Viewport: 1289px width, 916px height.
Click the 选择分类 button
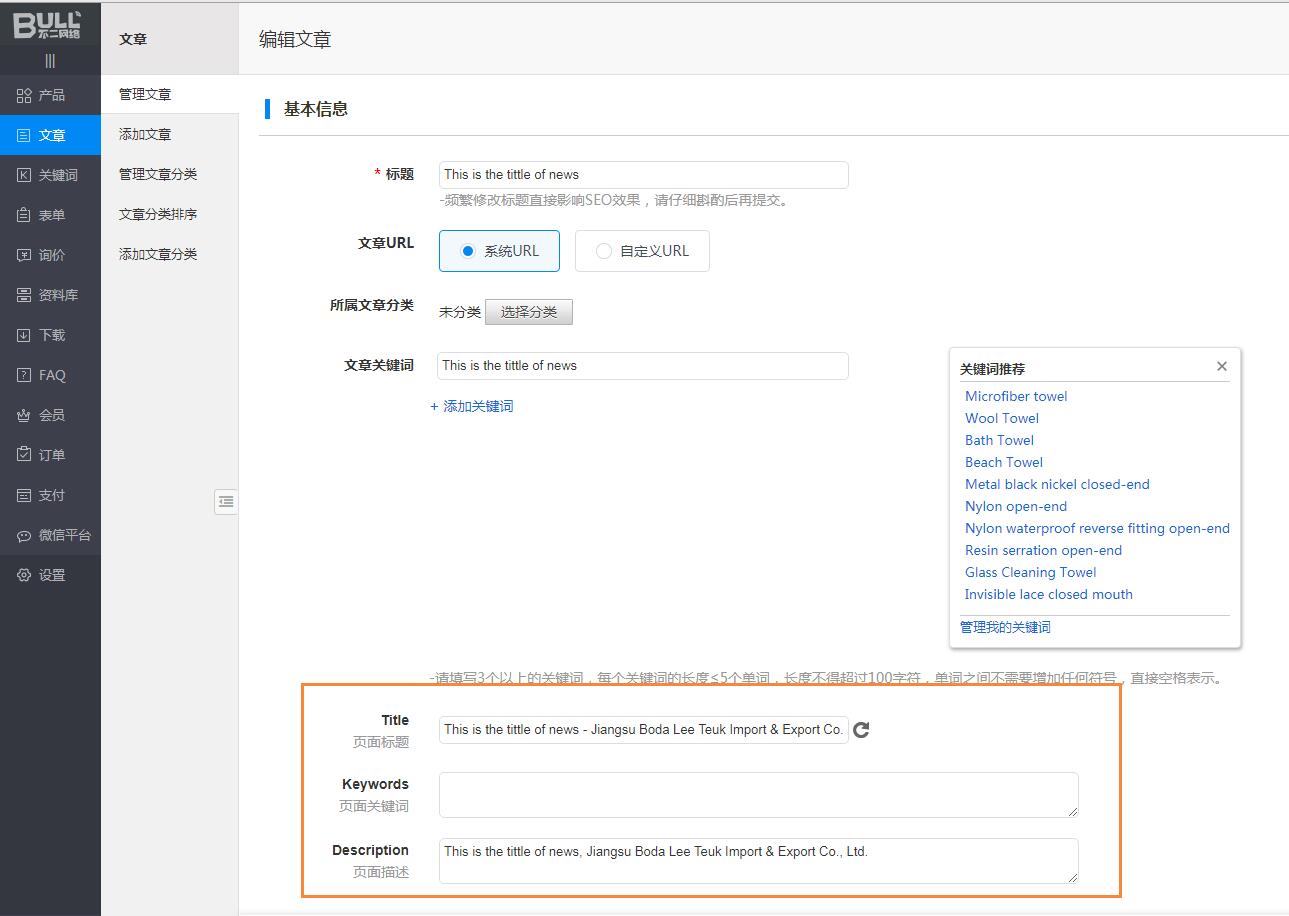click(528, 312)
